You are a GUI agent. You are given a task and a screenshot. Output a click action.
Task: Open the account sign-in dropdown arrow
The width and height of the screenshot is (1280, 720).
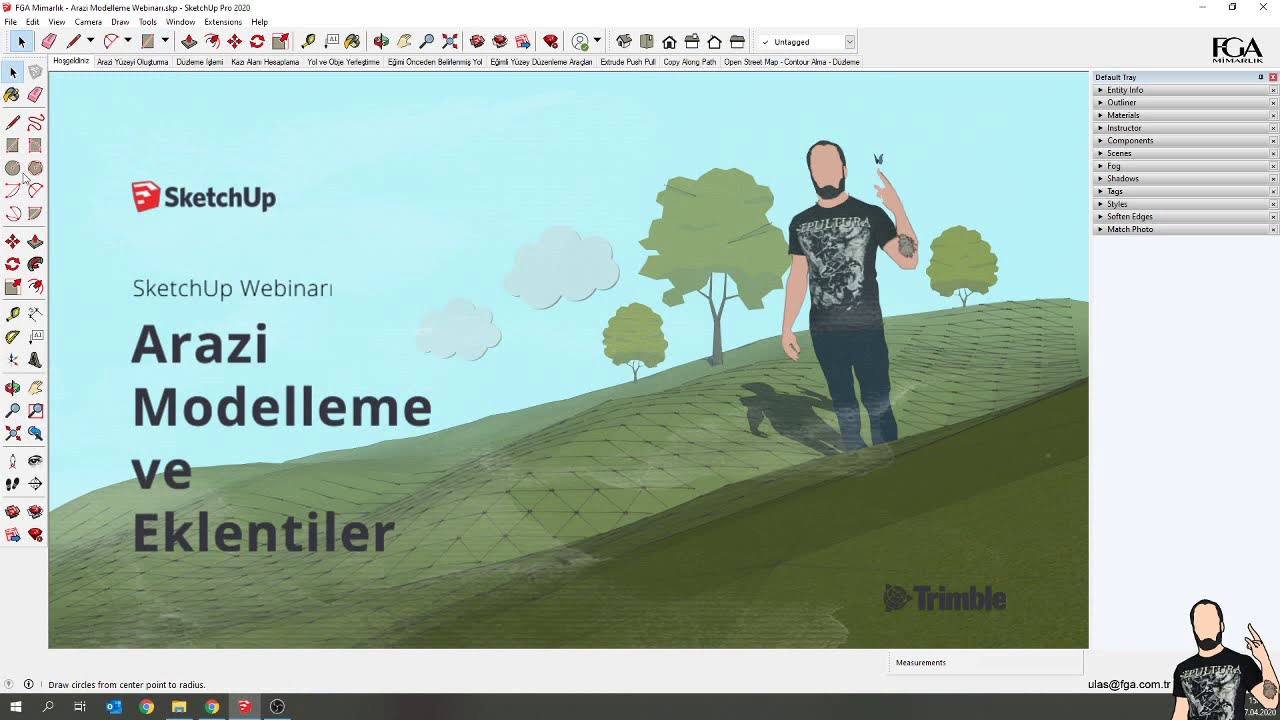click(597, 41)
